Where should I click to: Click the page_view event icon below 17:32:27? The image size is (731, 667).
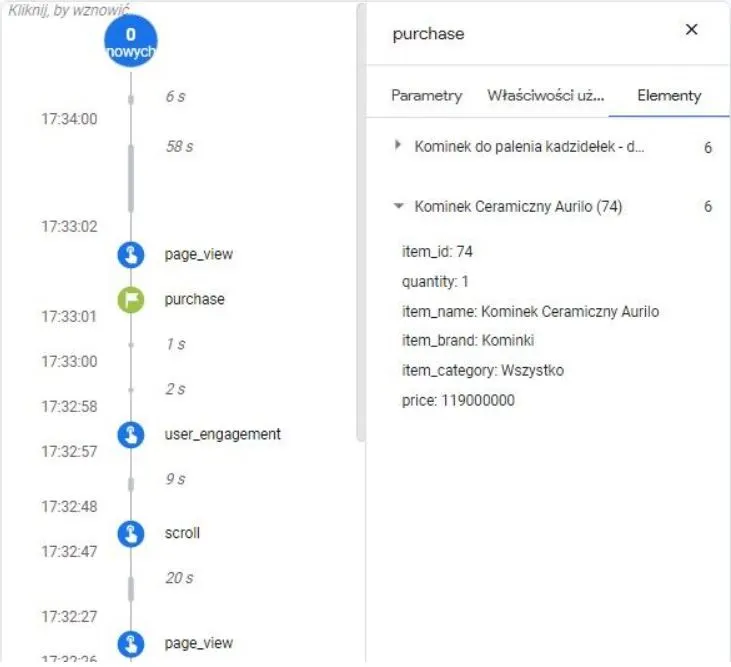131,644
